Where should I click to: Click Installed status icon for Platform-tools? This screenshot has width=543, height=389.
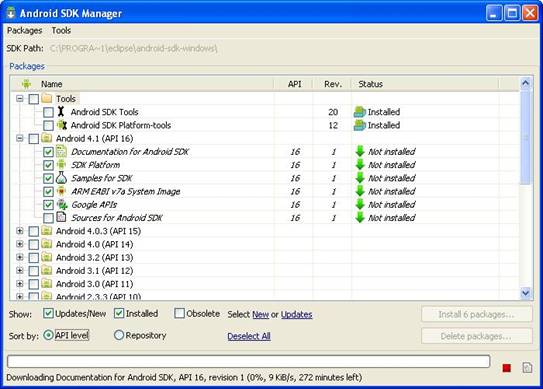pyautogui.click(x=360, y=125)
